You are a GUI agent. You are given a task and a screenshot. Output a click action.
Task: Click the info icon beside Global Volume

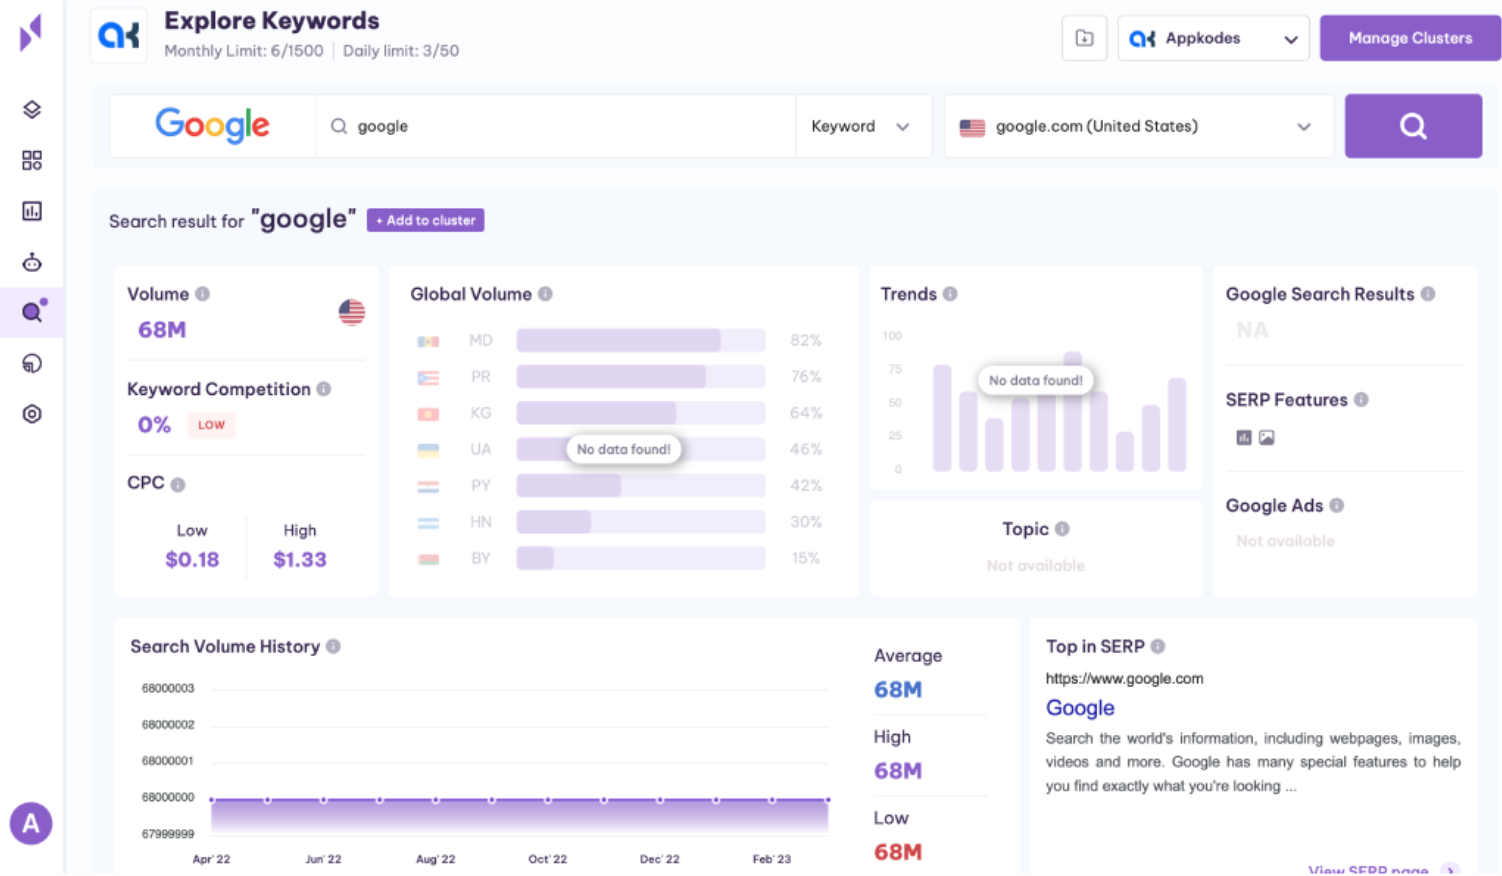(545, 294)
